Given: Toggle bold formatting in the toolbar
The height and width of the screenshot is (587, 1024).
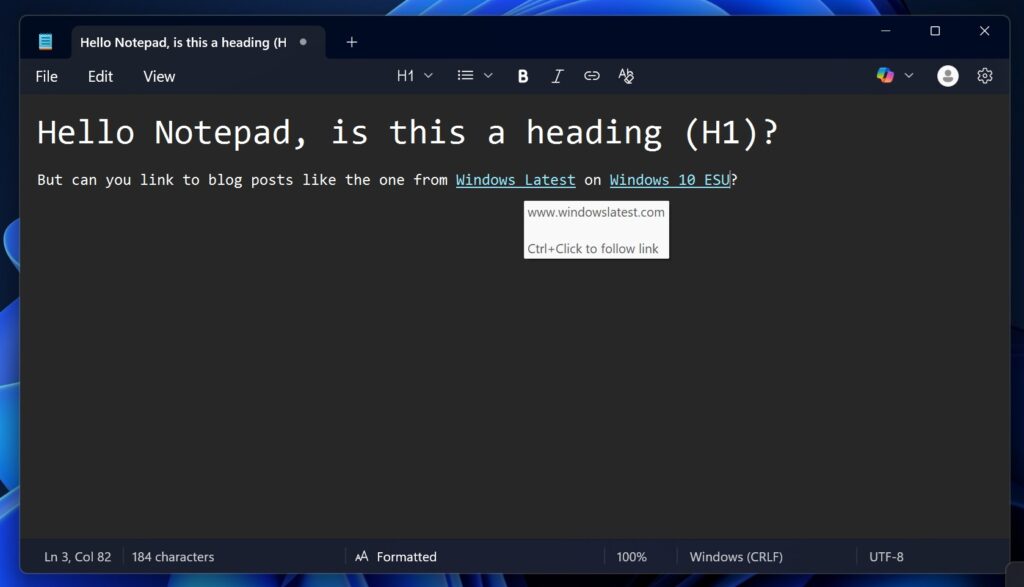Looking at the screenshot, I should point(522,75).
